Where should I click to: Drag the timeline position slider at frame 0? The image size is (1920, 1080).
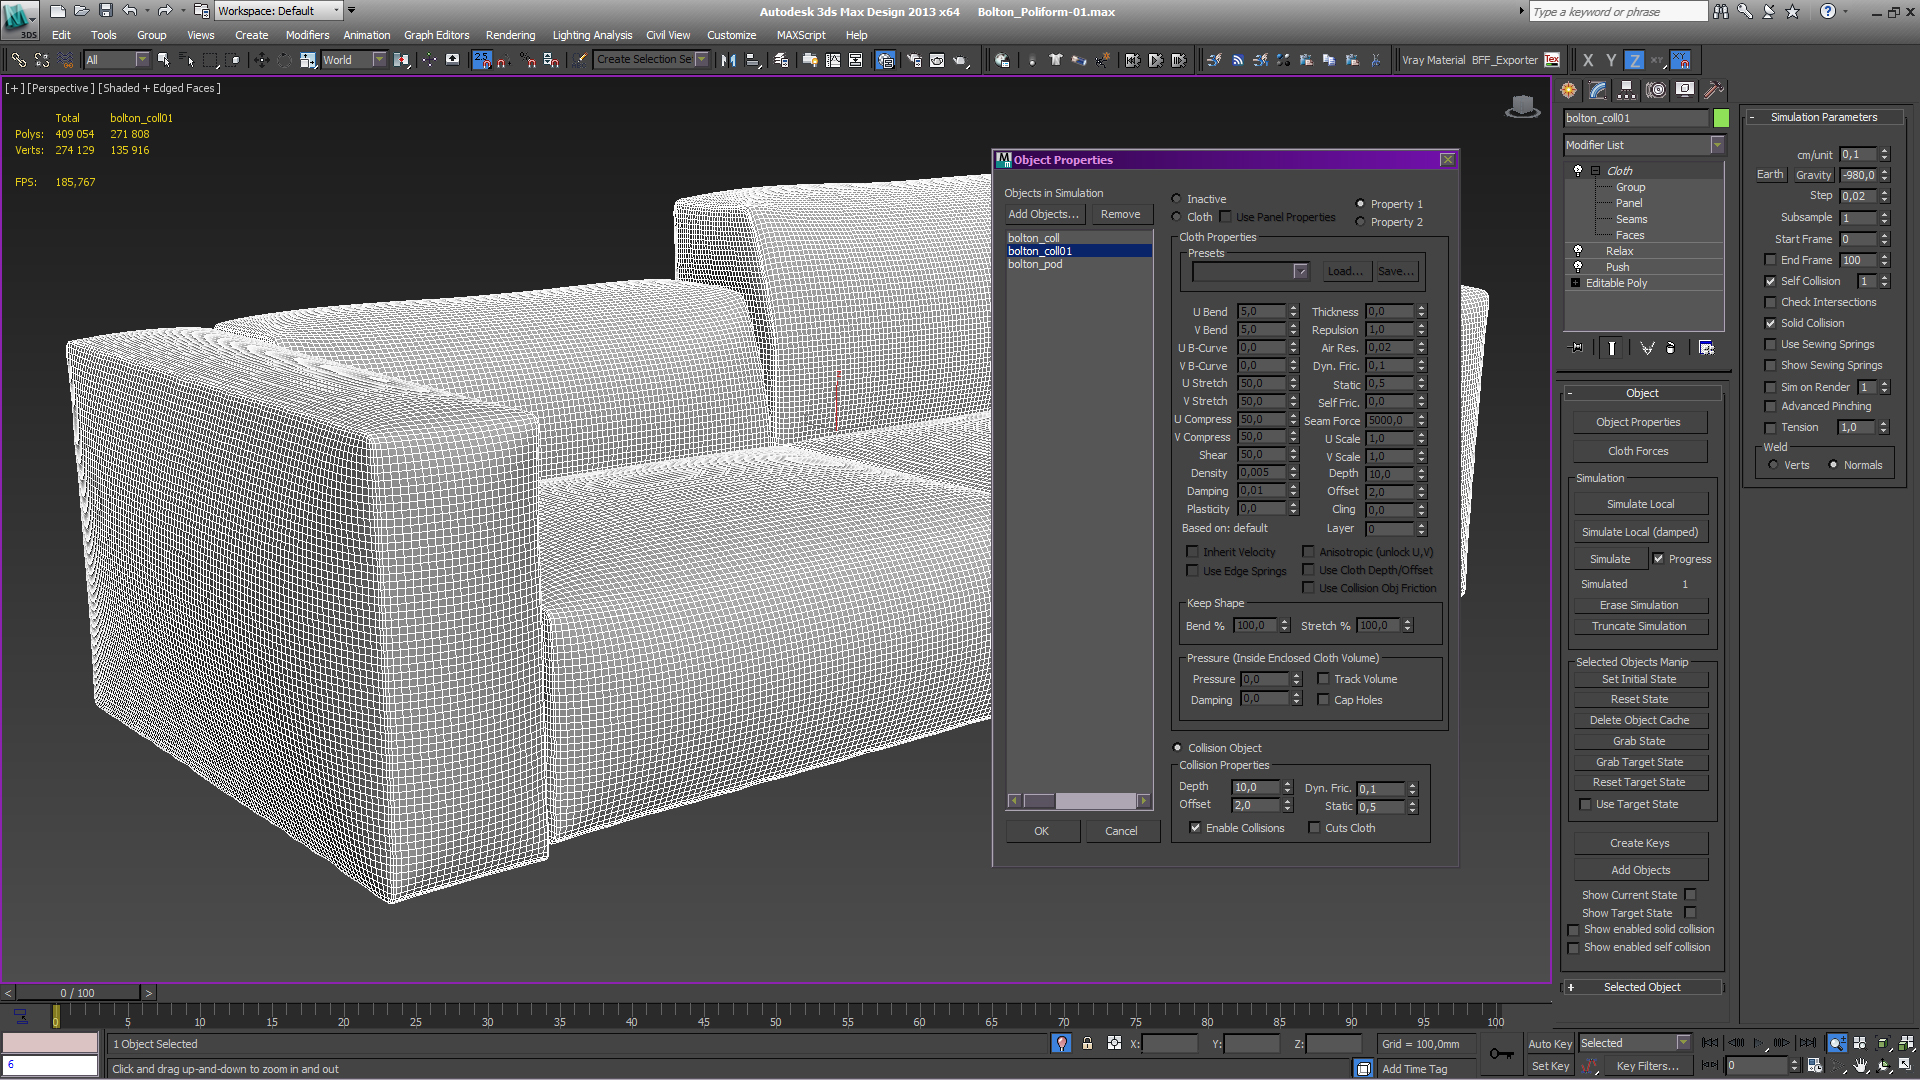[55, 1013]
